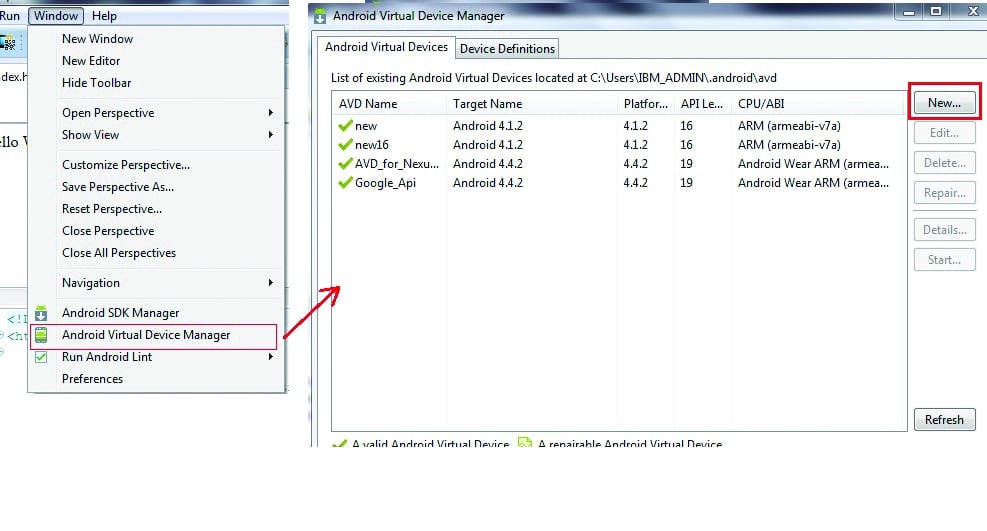
Task: Click the green checkmark beside AVD_for_Nexu
Action: (345, 164)
